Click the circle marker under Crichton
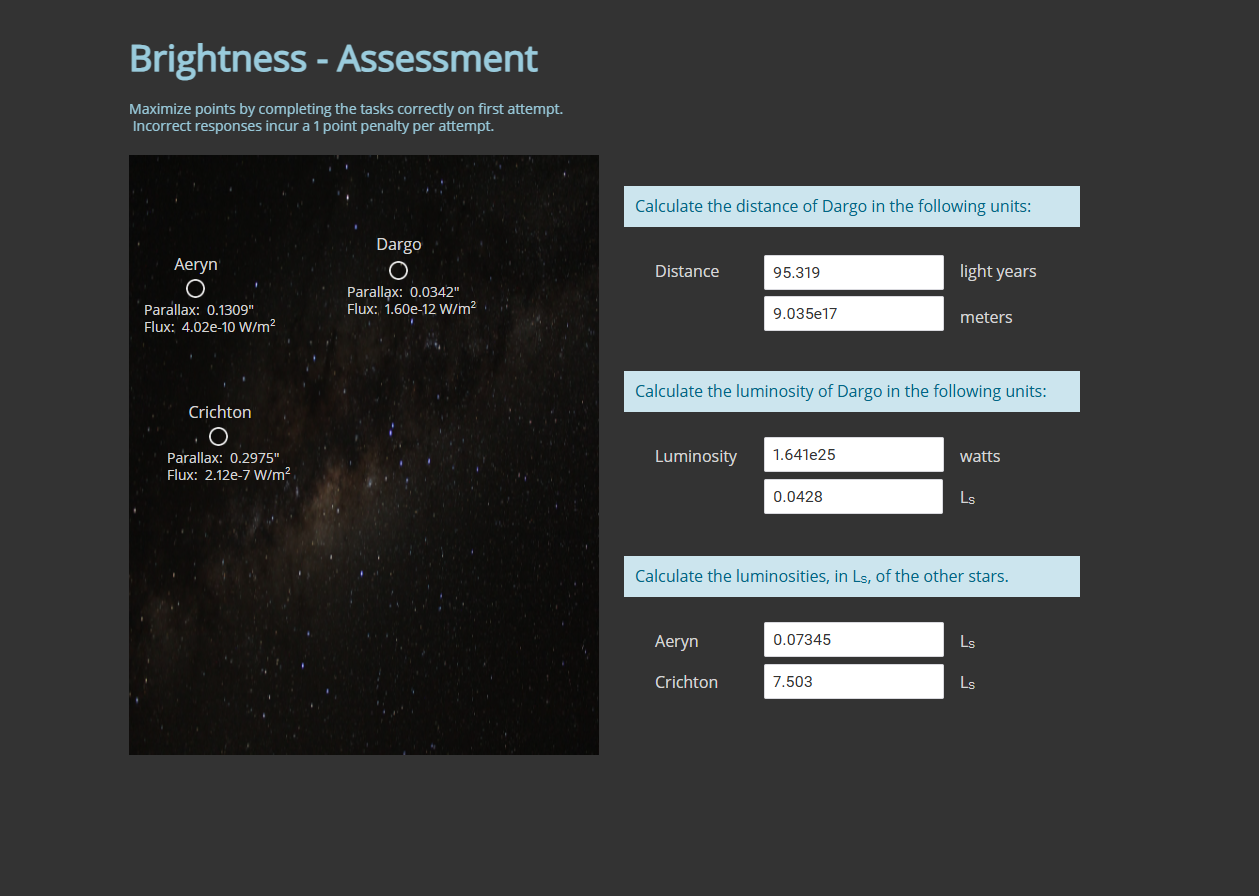Viewport: 1259px width, 896px height. [x=218, y=436]
